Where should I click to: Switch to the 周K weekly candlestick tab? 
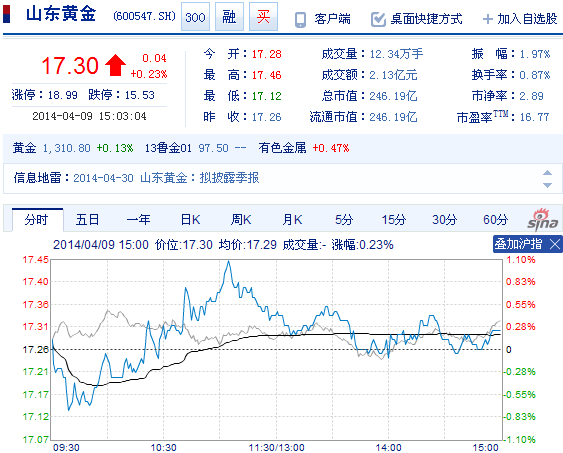coord(241,220)
